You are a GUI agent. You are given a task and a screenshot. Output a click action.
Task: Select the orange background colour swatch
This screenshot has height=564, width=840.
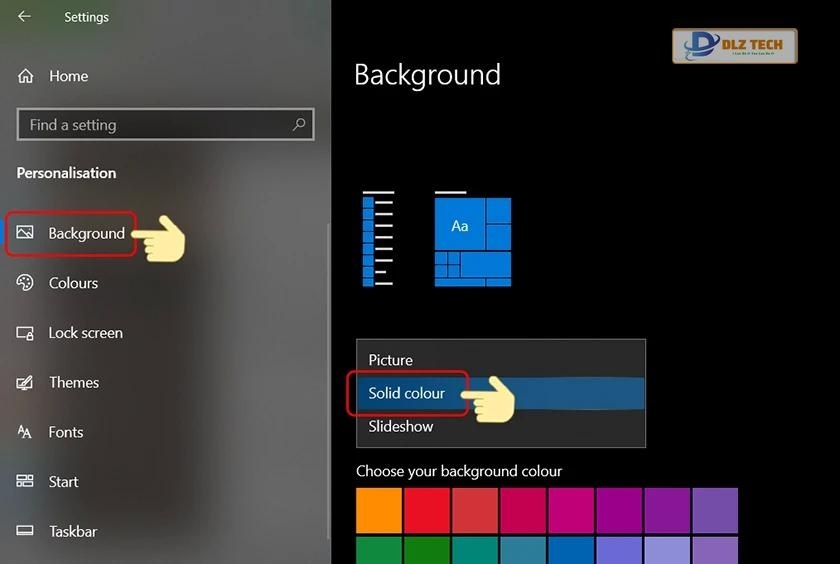(379, 510)
